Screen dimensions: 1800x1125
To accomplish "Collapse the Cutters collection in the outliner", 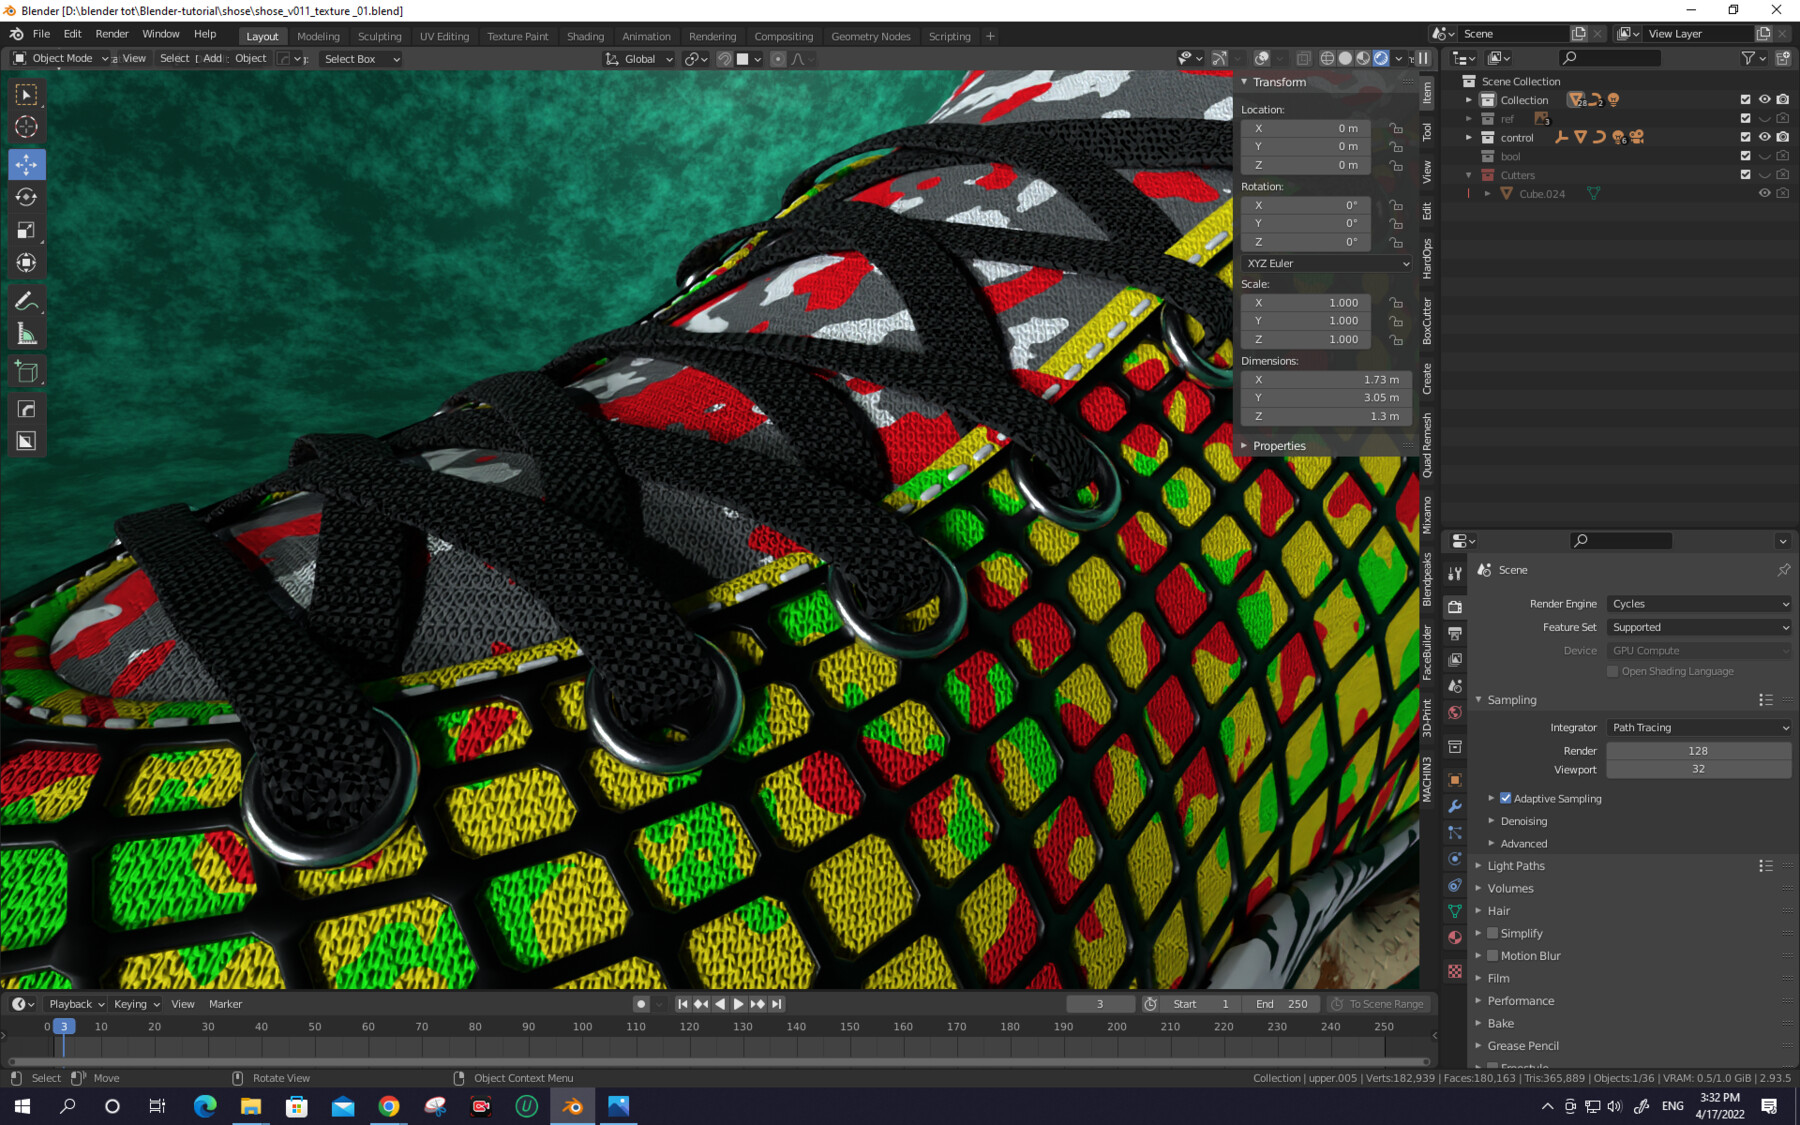I will [1469, 174].
